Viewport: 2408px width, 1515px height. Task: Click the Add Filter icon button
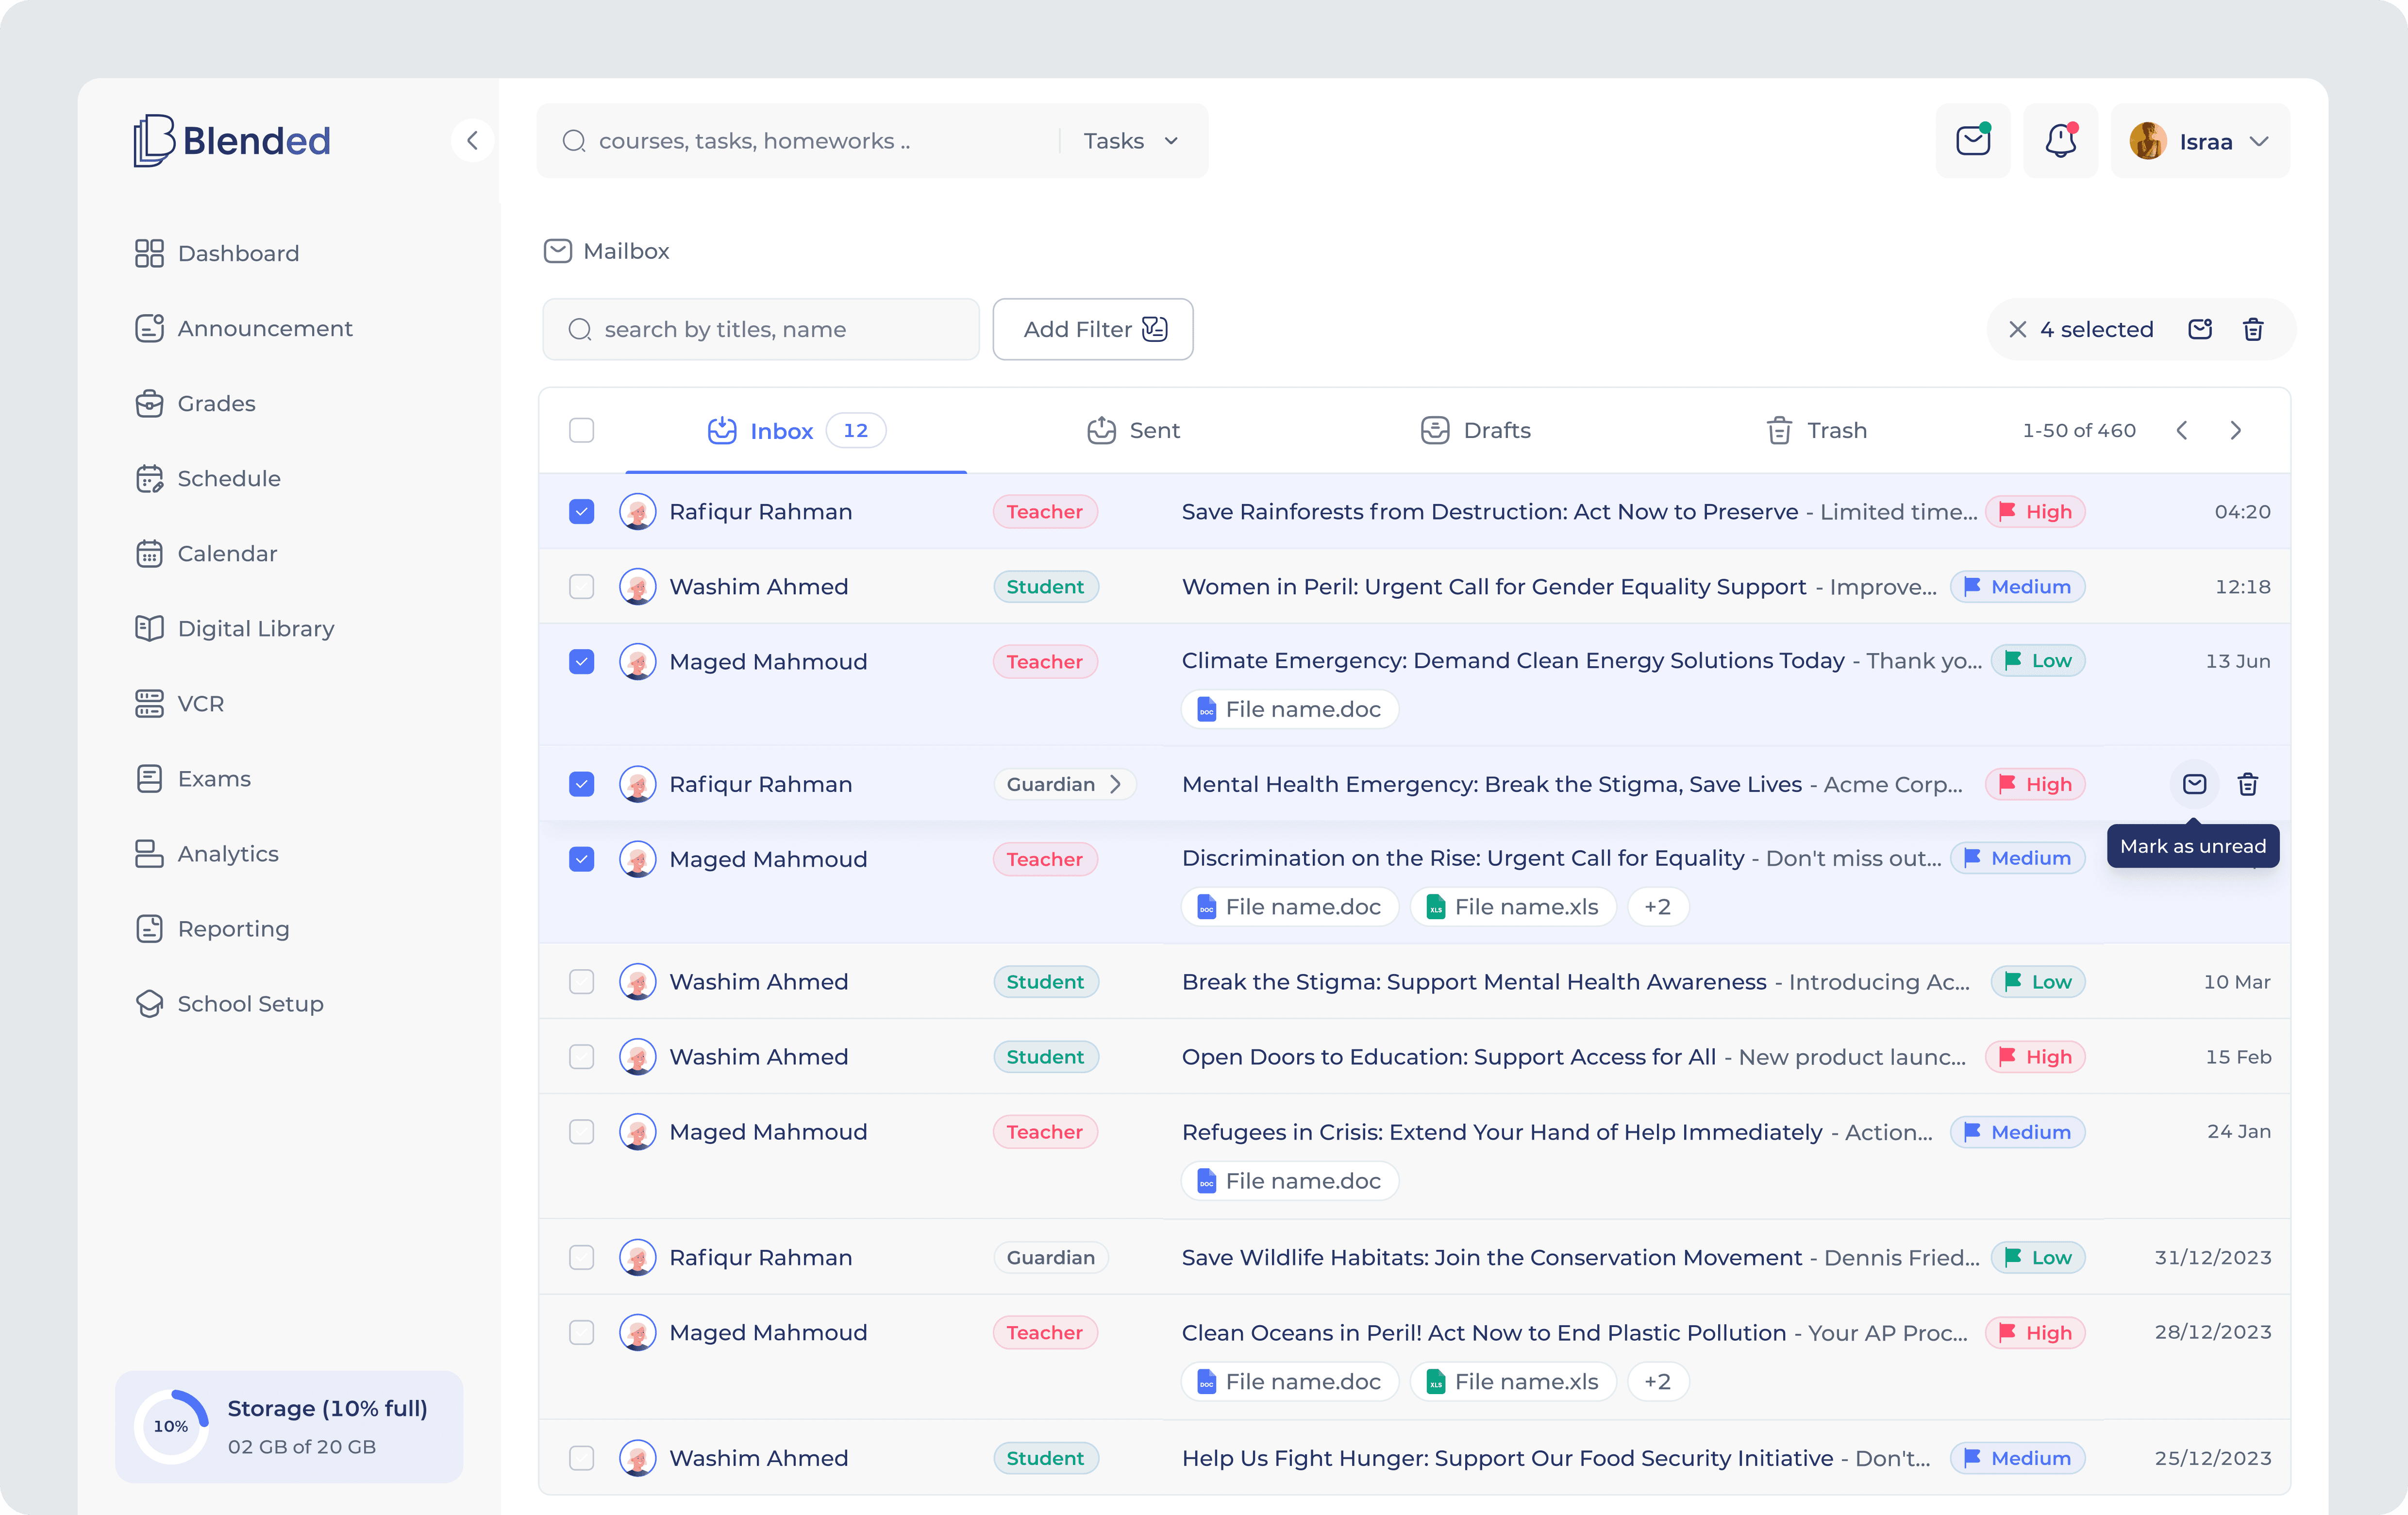click(1155, 329)
